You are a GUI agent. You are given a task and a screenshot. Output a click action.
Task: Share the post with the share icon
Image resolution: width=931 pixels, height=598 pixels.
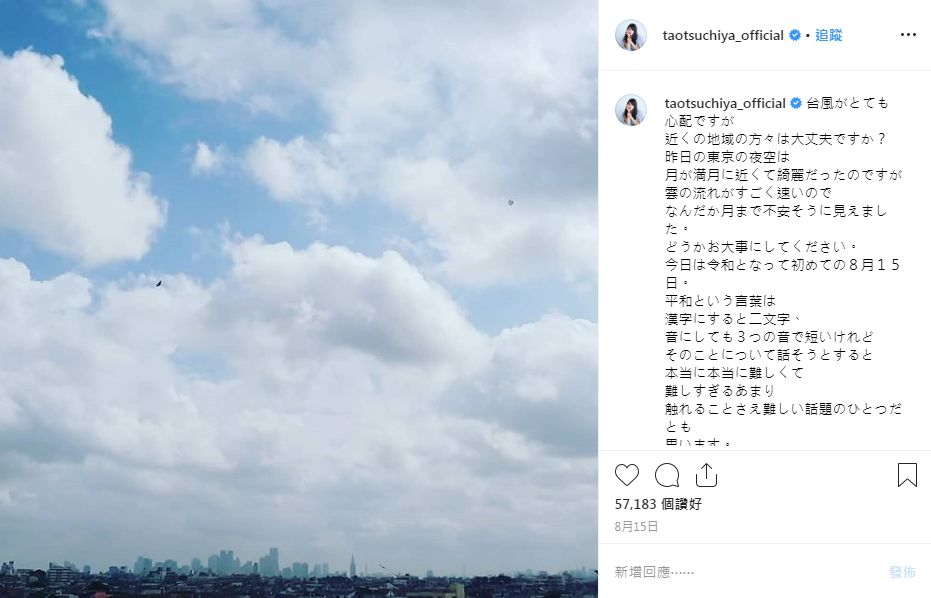tap(706, 475)
